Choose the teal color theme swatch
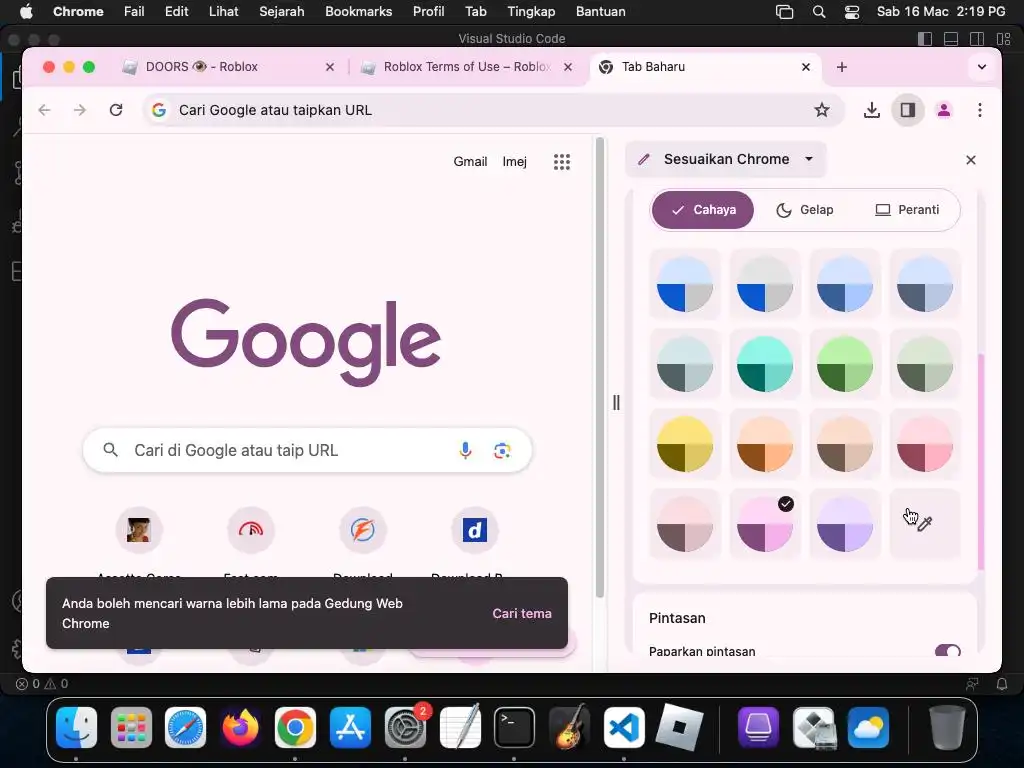Viewport: 1024px width, 768px height. [765, 364]
